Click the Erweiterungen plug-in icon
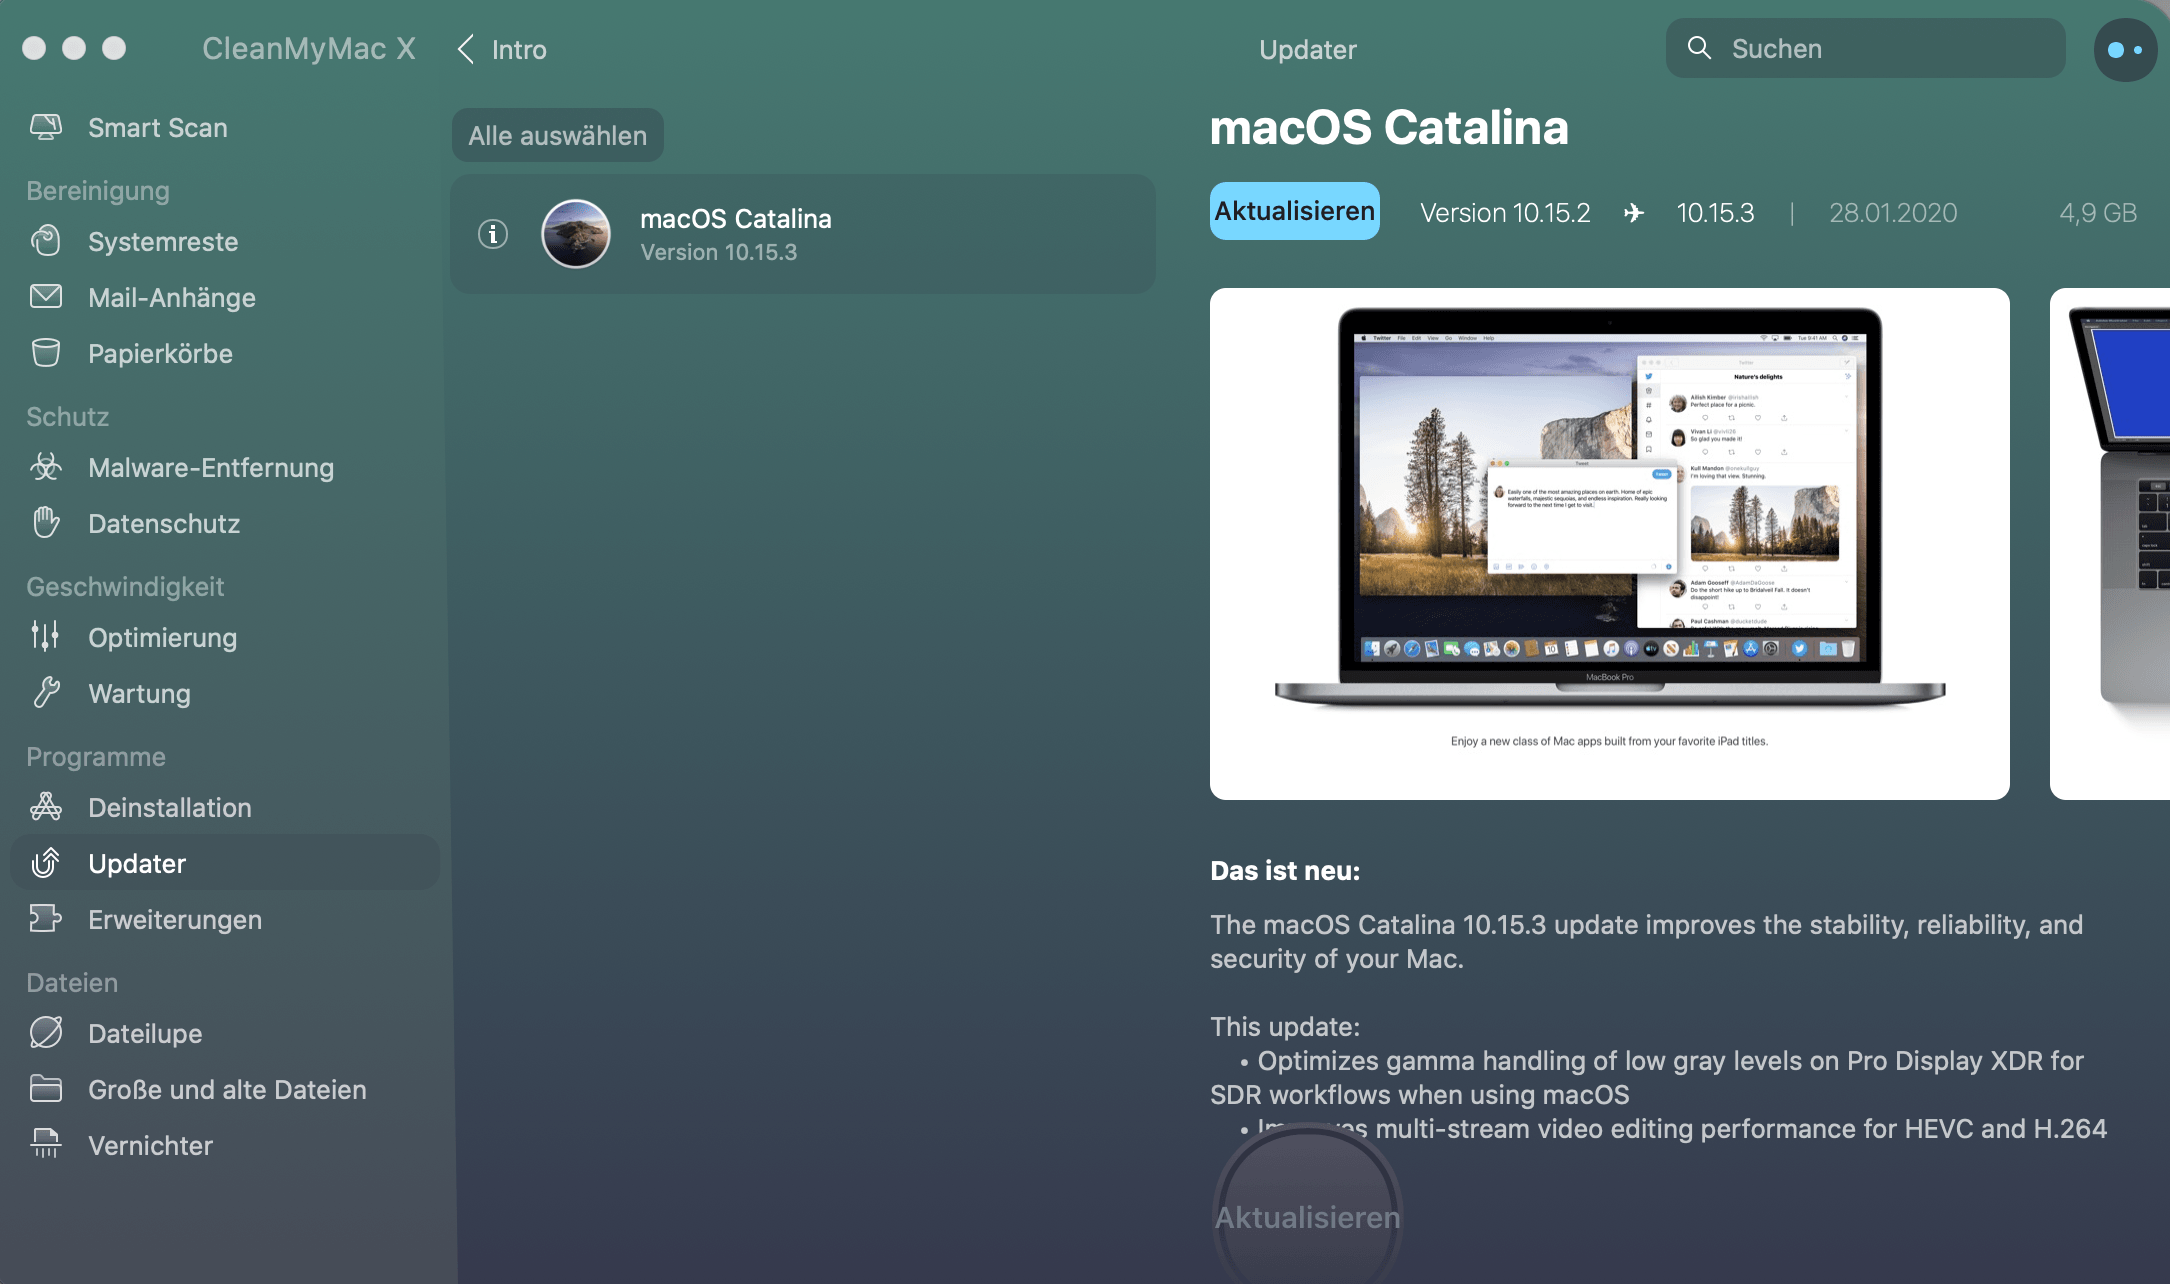2170x1284 pixels. tap(46, 919)
